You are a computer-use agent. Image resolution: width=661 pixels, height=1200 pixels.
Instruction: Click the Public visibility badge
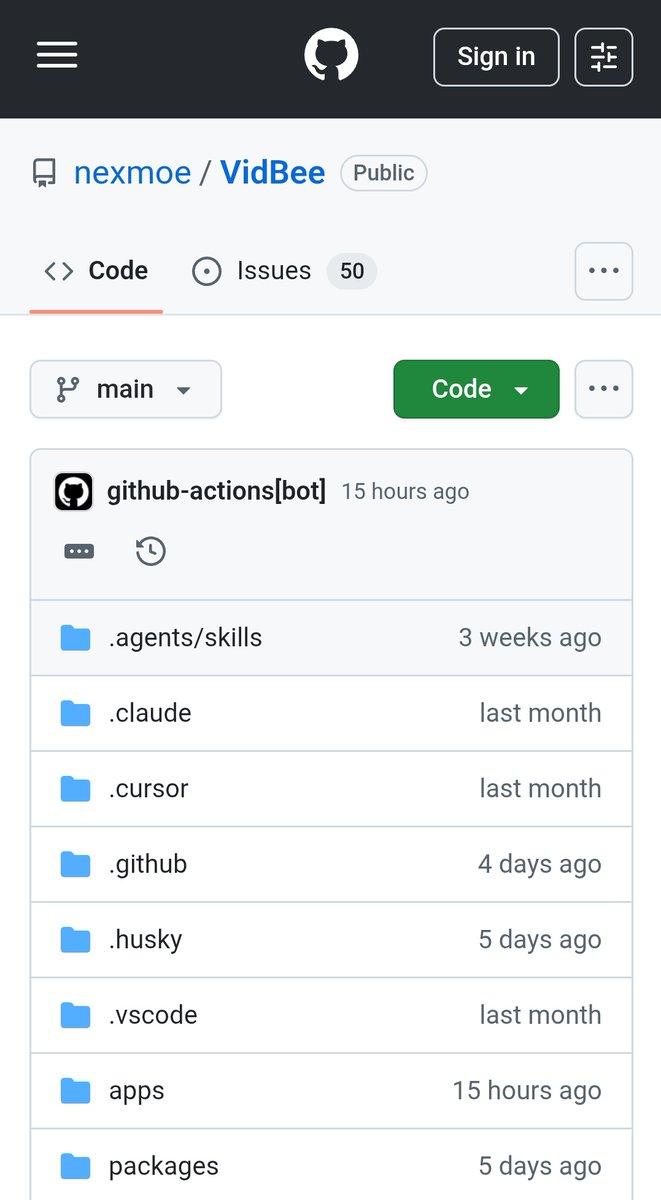tap(384, 173)
